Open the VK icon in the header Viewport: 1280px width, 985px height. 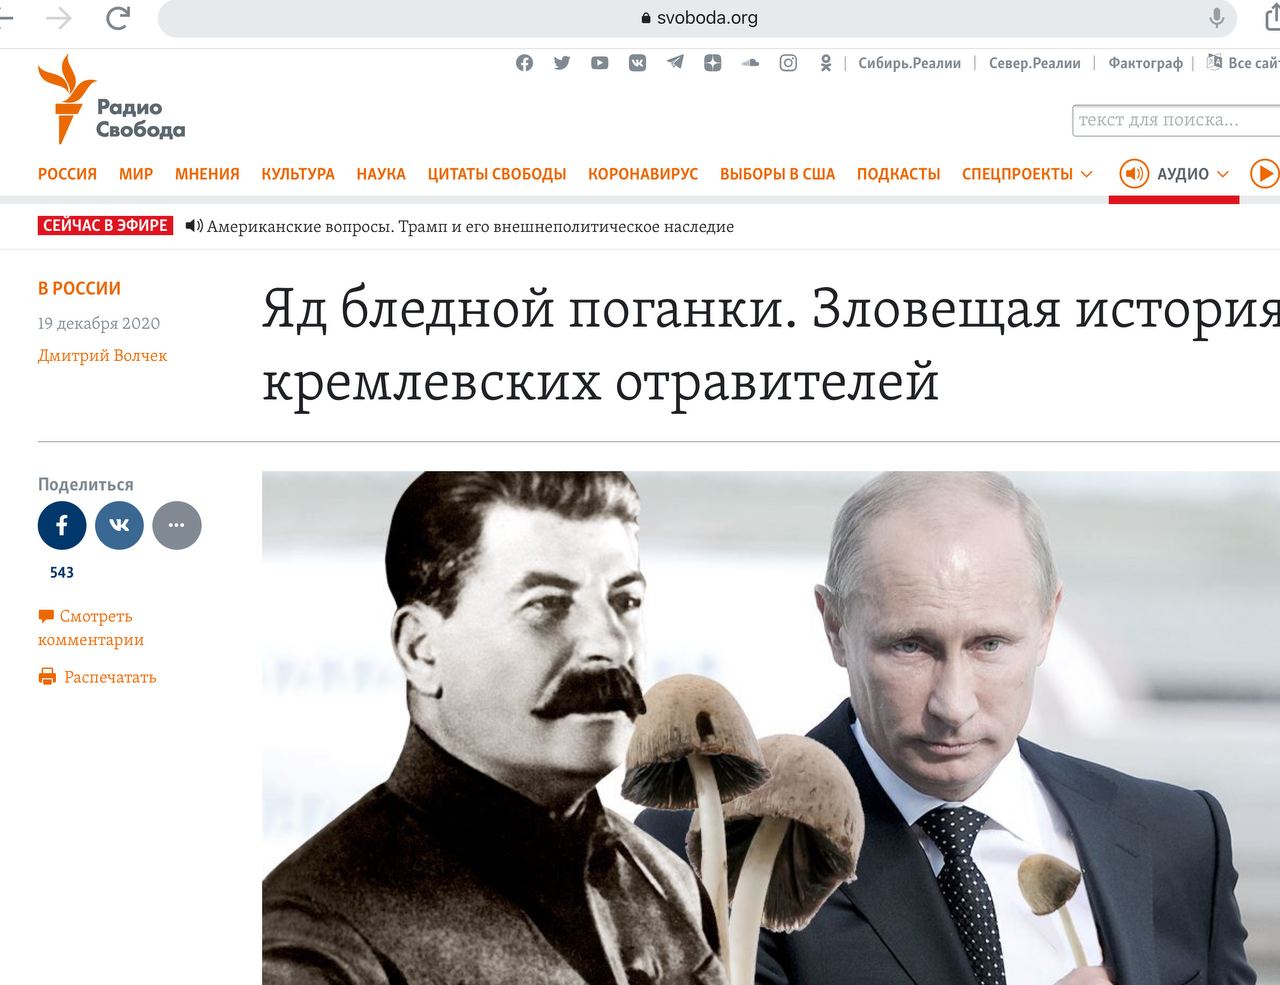coord(637,63)
